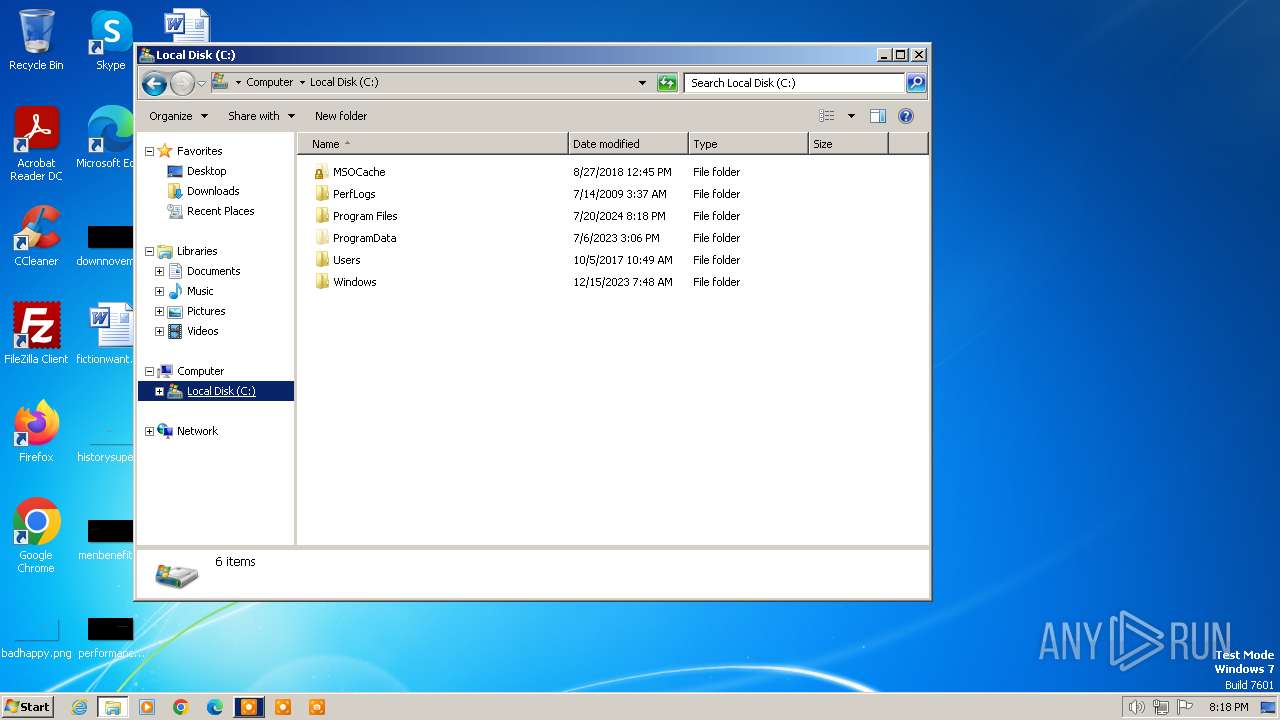Image resolution: width=1280 pixels, height=720 pixels.
Task: Open Desktop in Favorites
Action: pos(206,171)
